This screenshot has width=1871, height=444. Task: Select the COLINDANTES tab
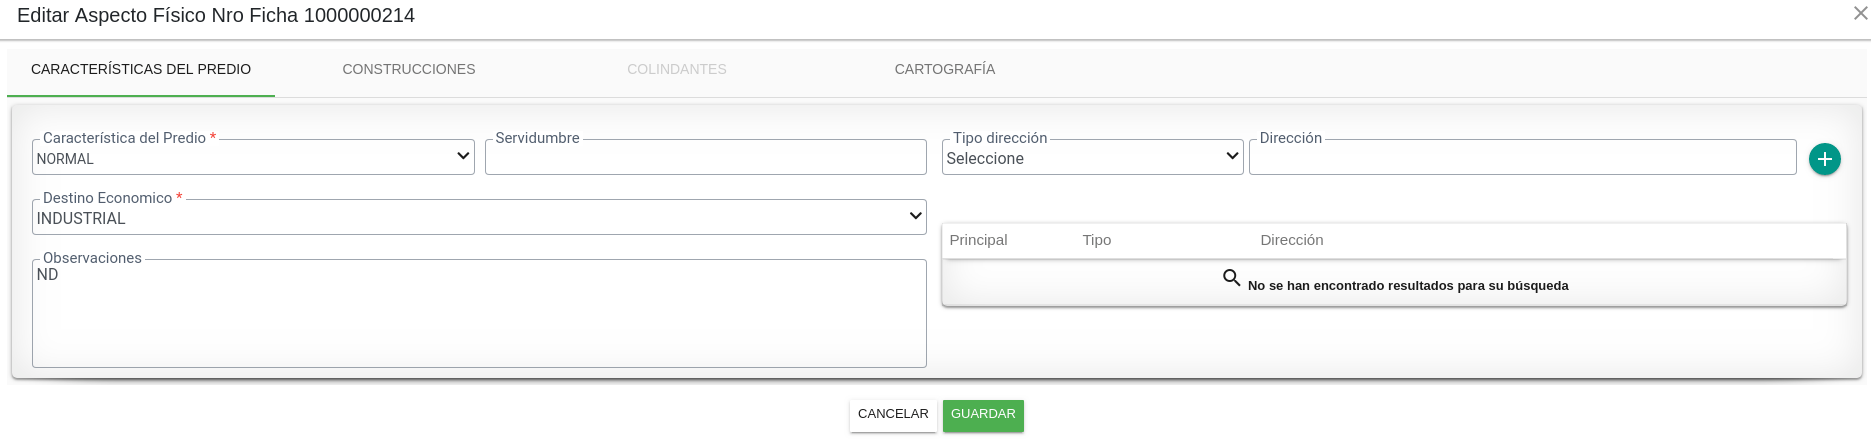(677, 69)
